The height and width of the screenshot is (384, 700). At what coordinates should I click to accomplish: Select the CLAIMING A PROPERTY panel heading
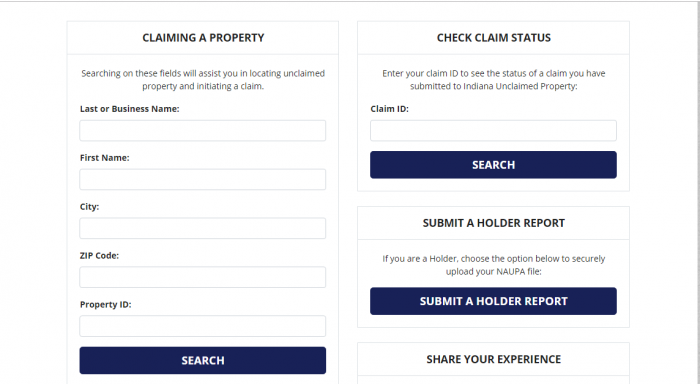pyautogui.click(x=203, y=38)
